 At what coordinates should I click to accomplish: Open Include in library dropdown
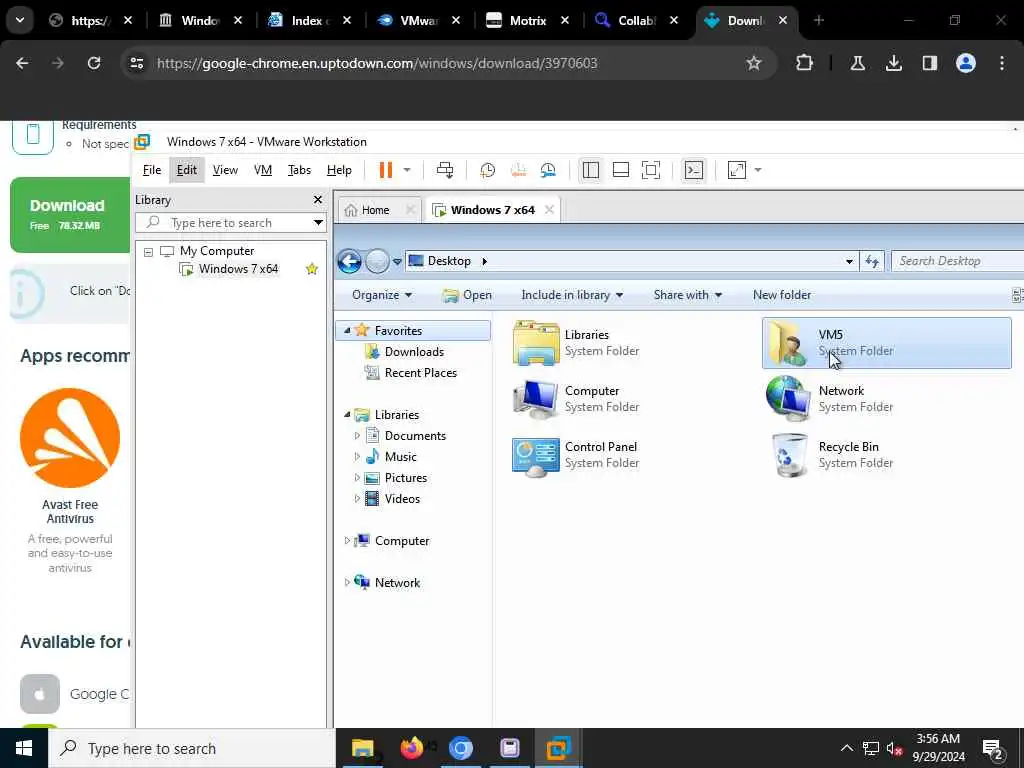pyautogui.click(x=572, y=295)
